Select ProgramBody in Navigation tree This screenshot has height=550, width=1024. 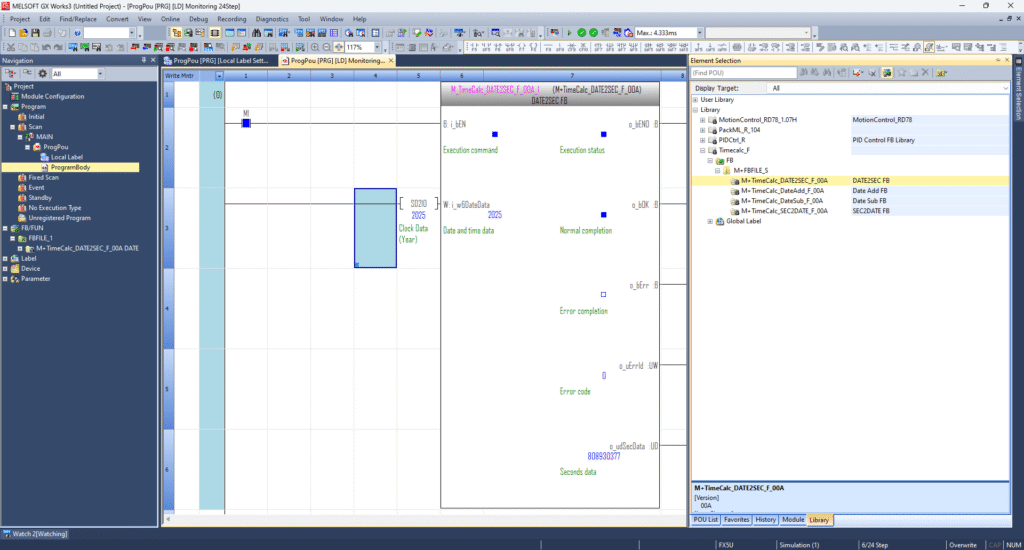[70, 168]
